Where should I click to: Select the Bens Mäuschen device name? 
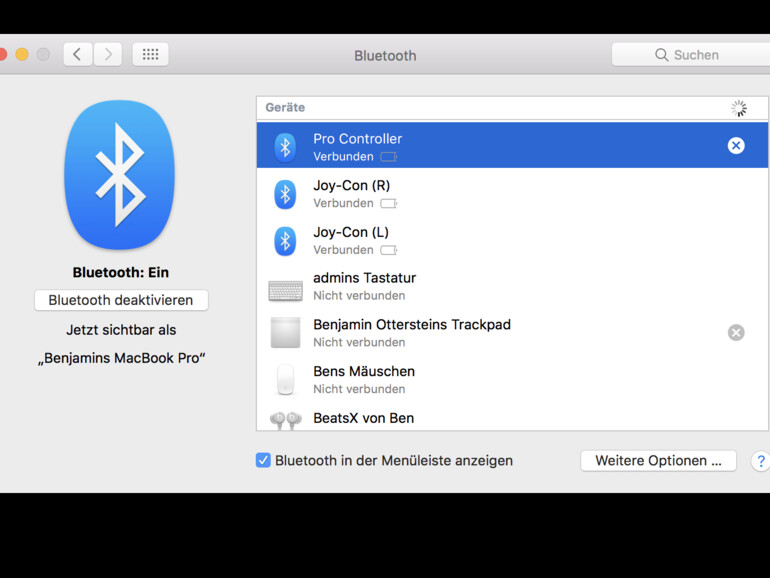(364, 371)
